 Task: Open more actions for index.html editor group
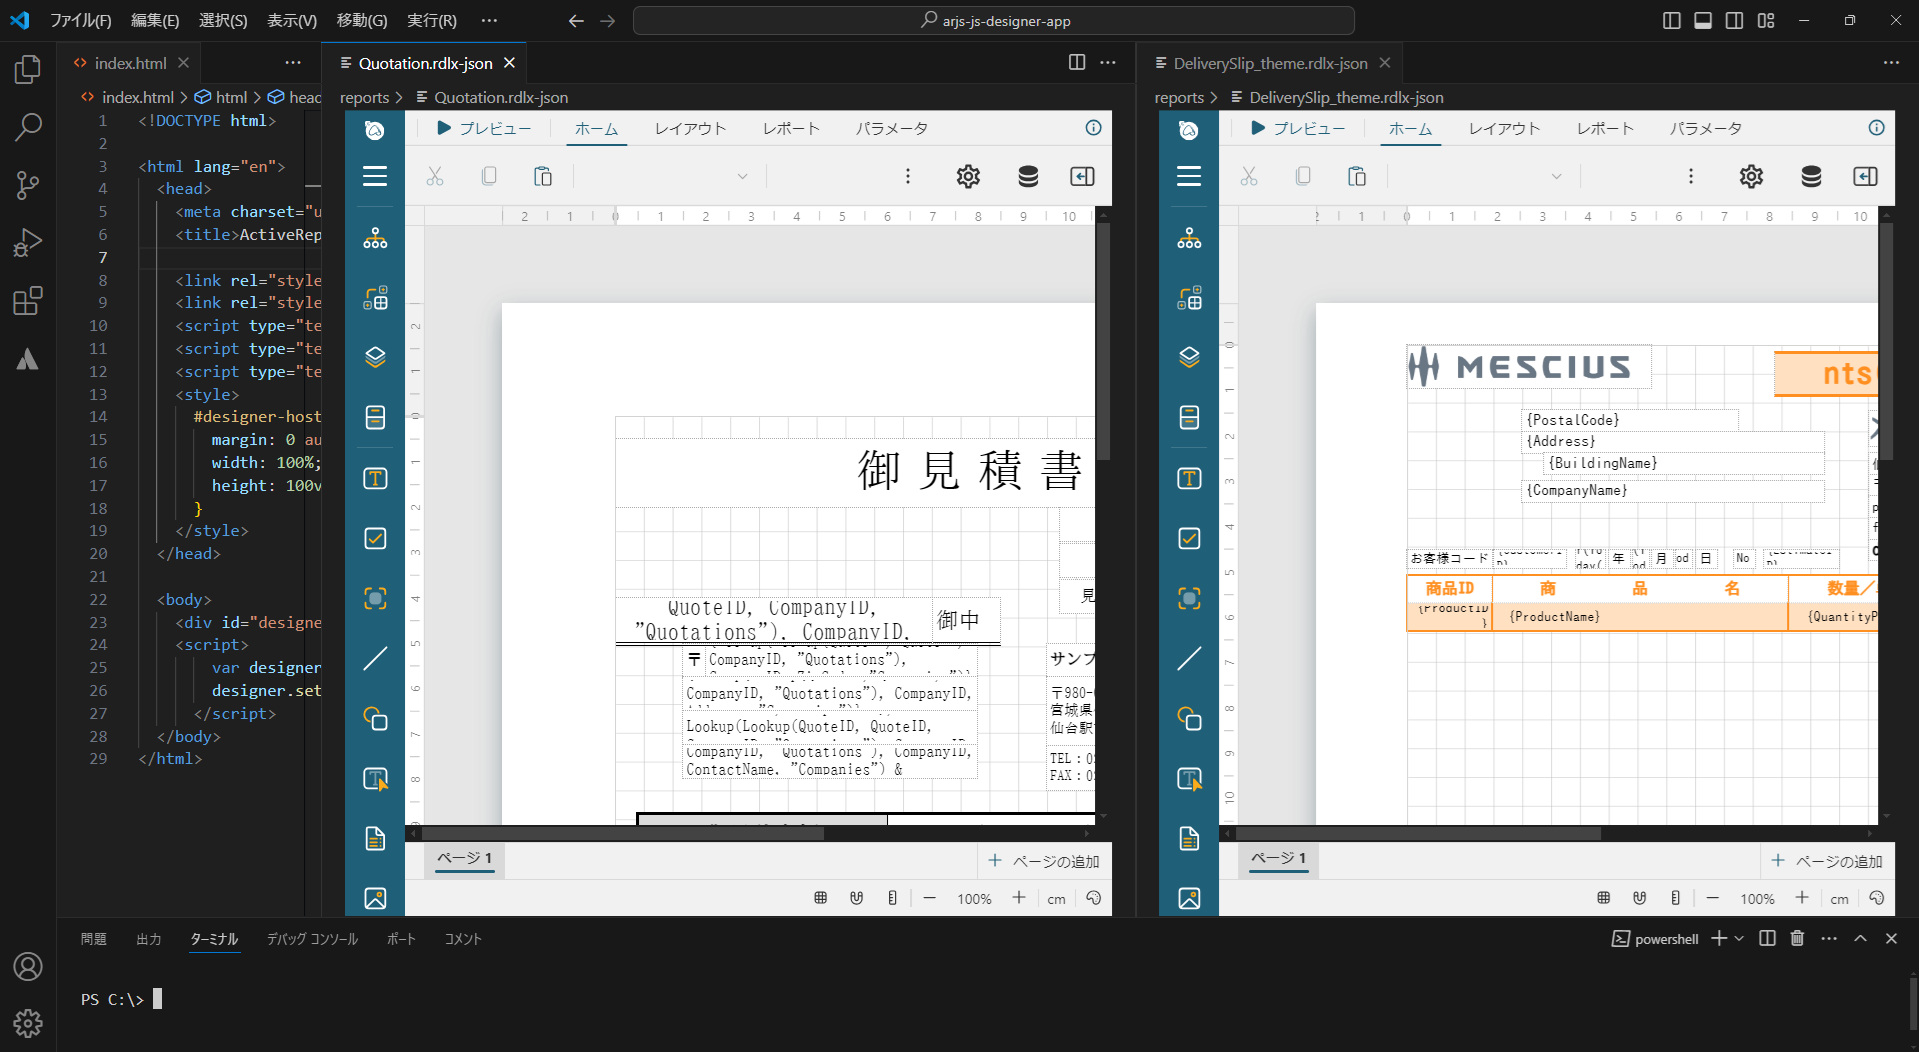293,62
